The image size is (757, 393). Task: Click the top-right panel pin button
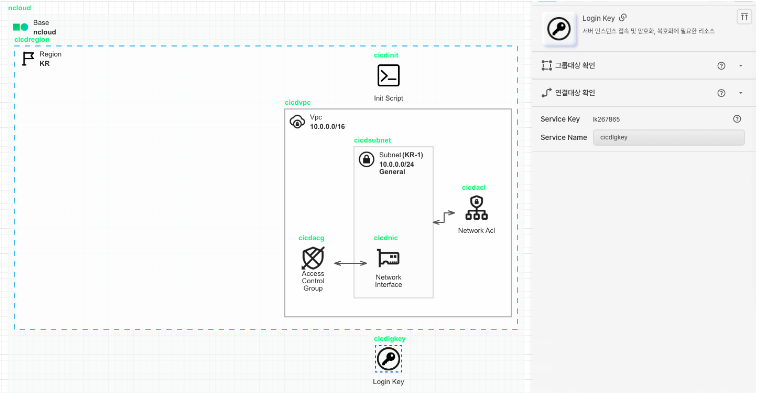744,17
